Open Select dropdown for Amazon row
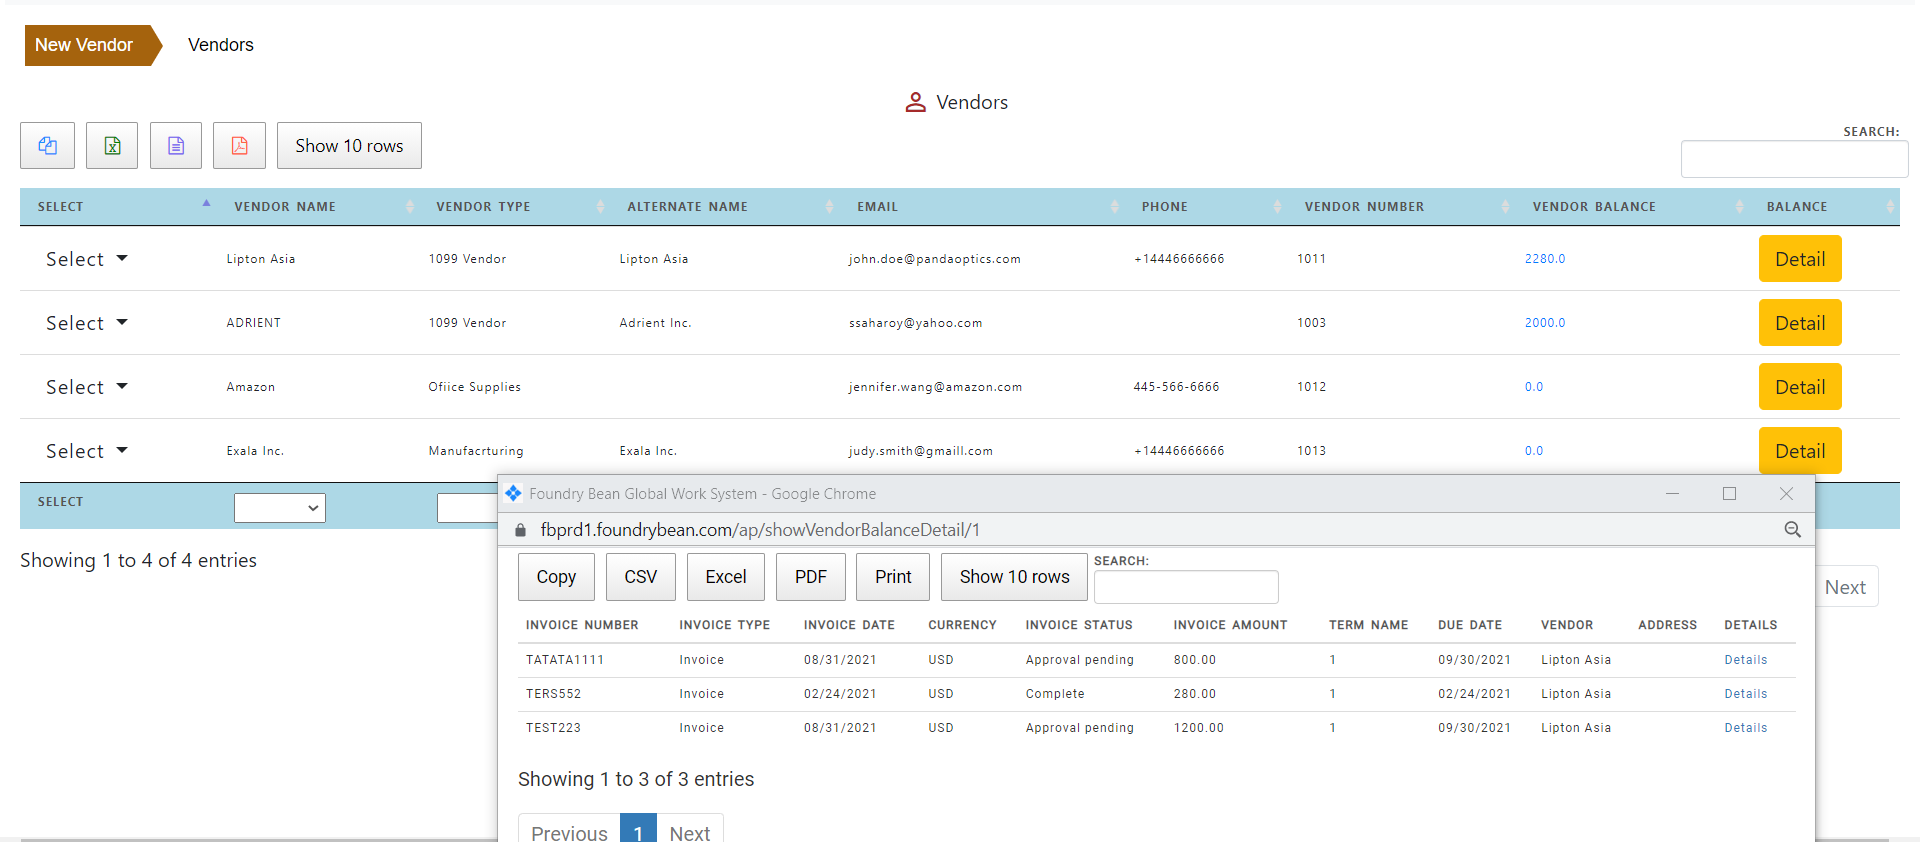 87,387
